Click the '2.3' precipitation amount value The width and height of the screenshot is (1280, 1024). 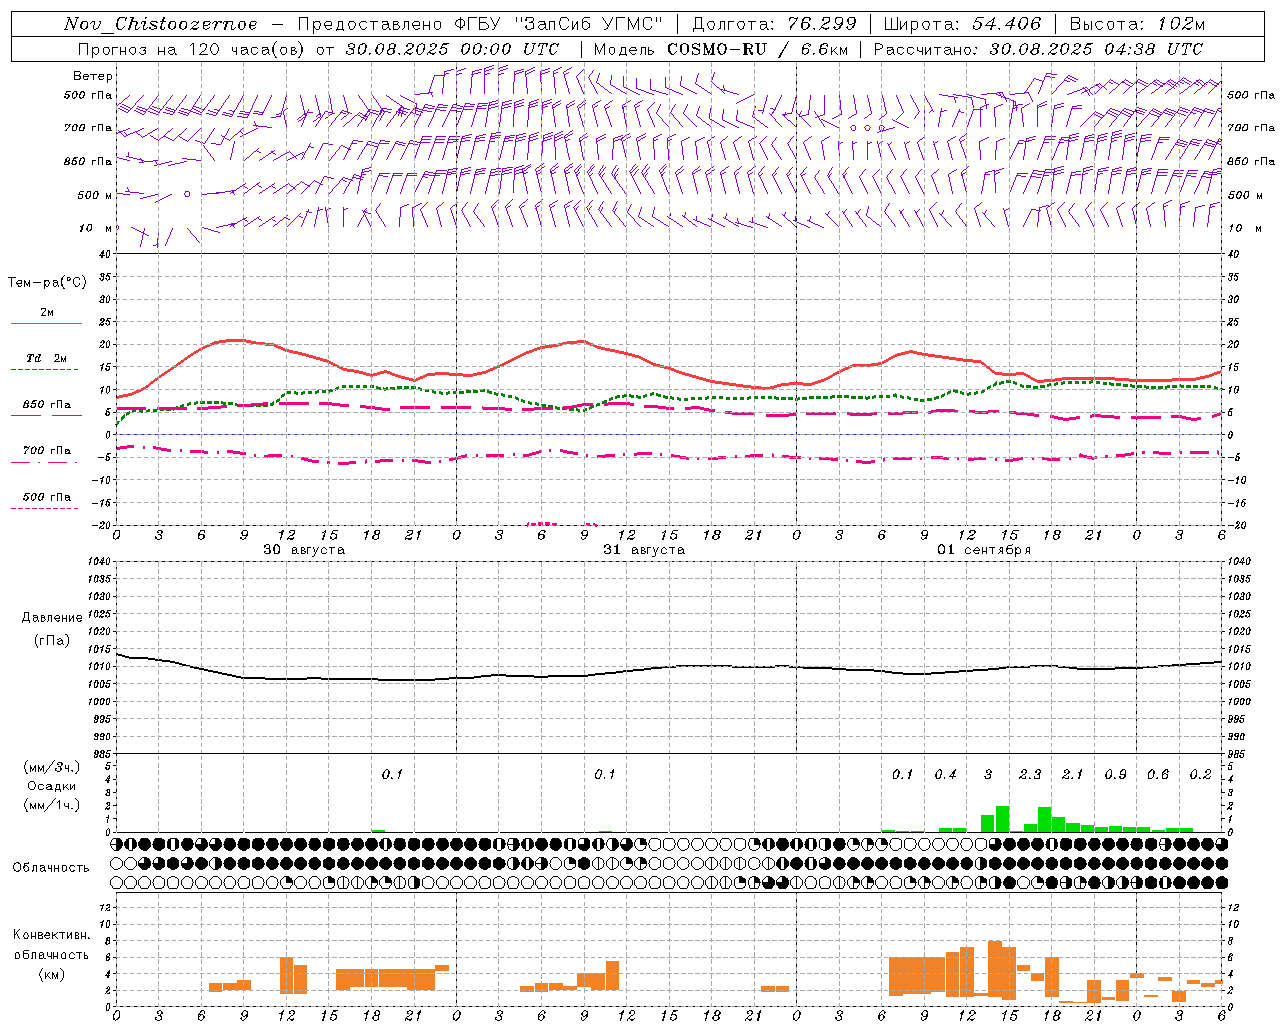tap(1030, 774)
